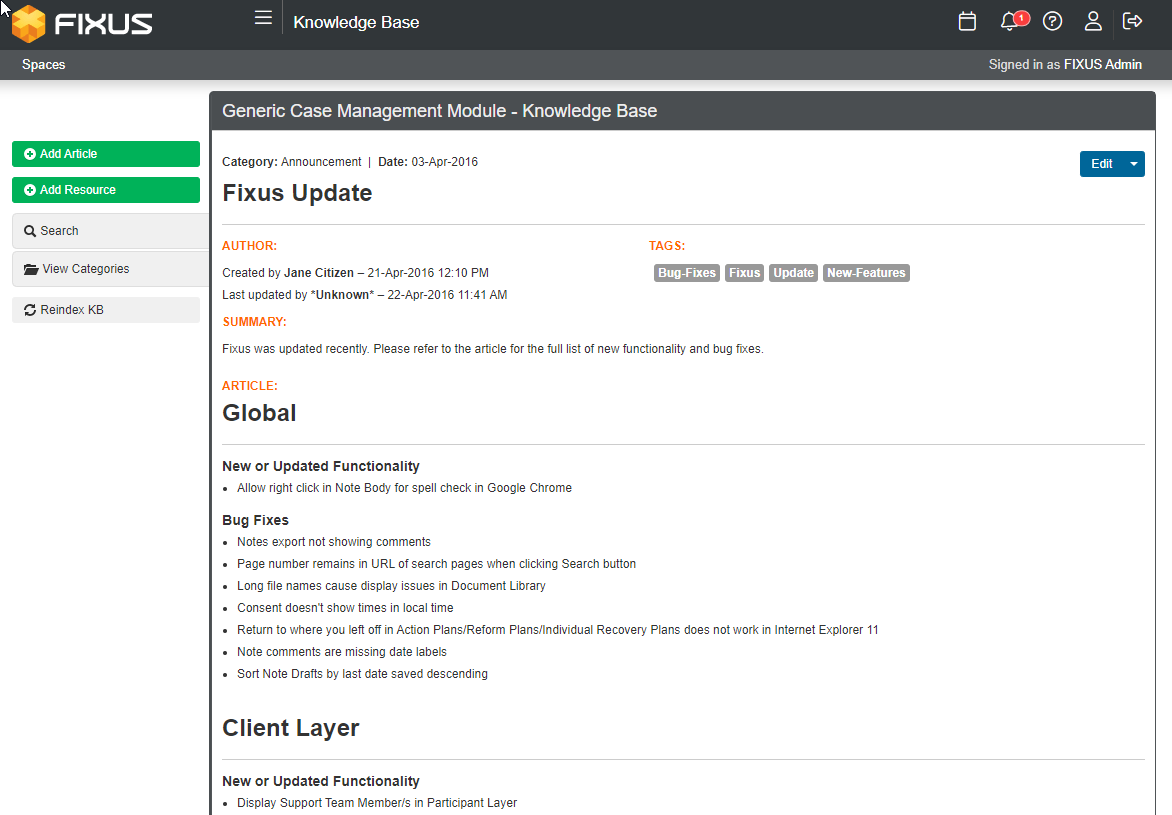Open the user account icon

pos(1093,21)
